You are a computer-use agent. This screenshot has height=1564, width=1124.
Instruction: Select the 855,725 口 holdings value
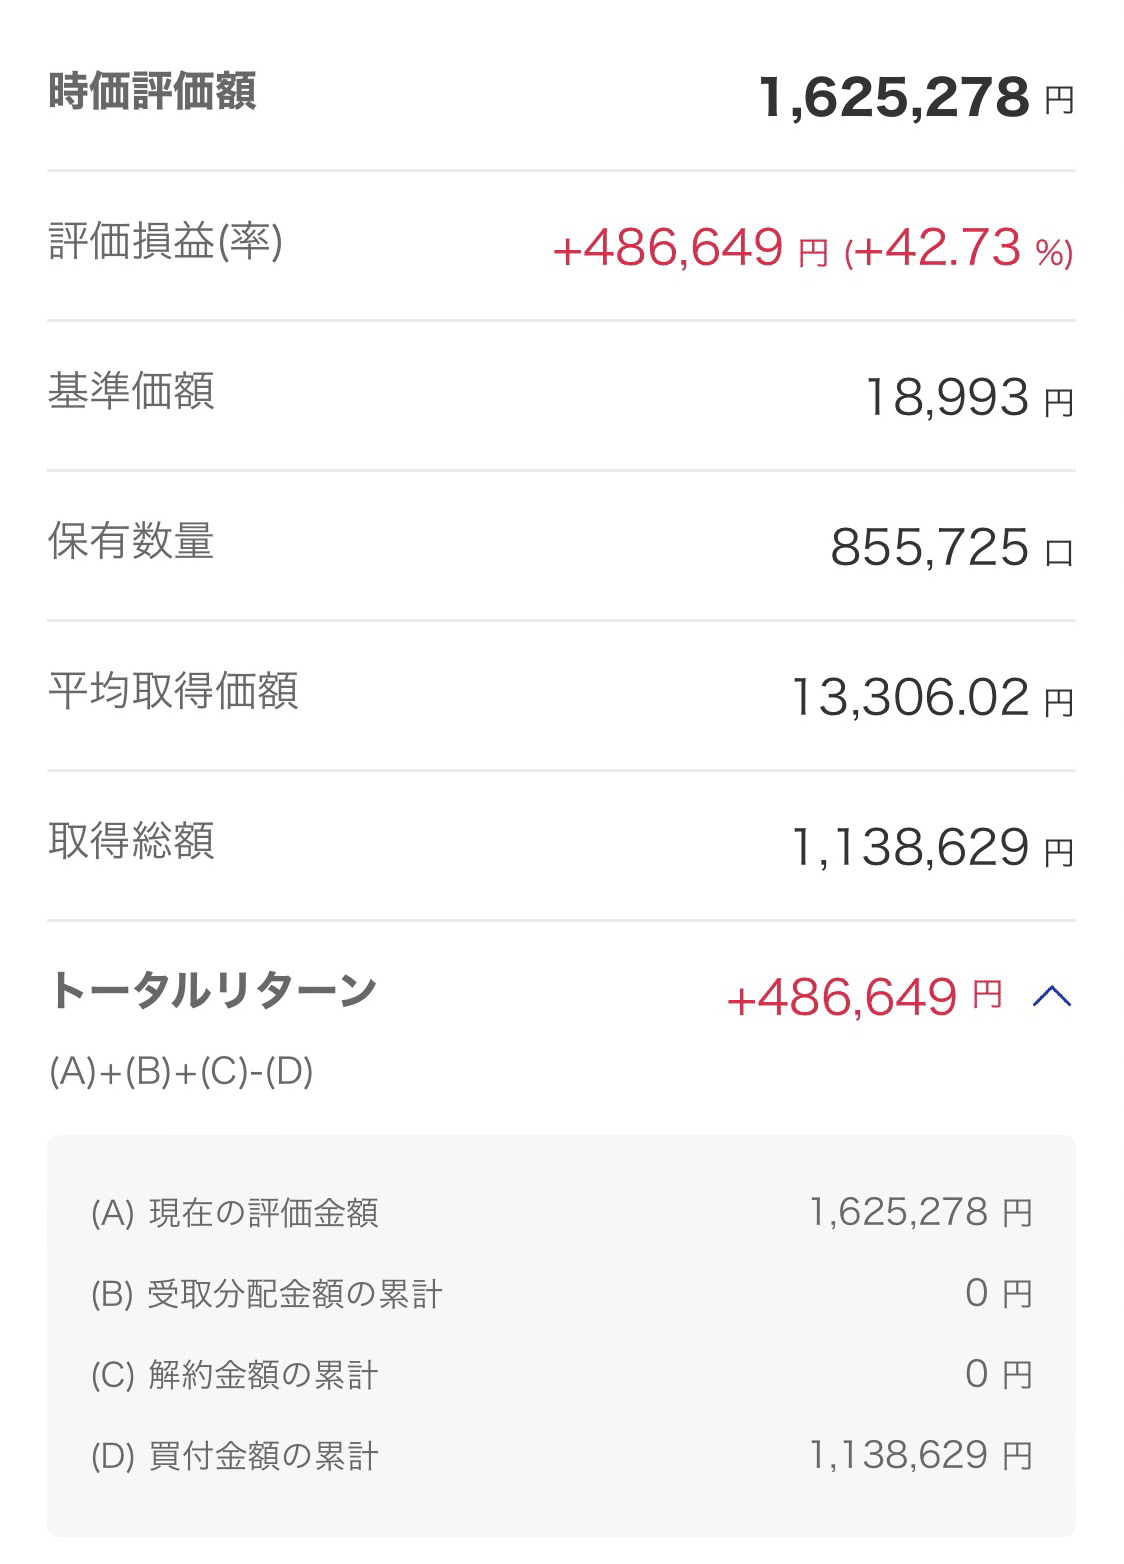coord(951,548)
